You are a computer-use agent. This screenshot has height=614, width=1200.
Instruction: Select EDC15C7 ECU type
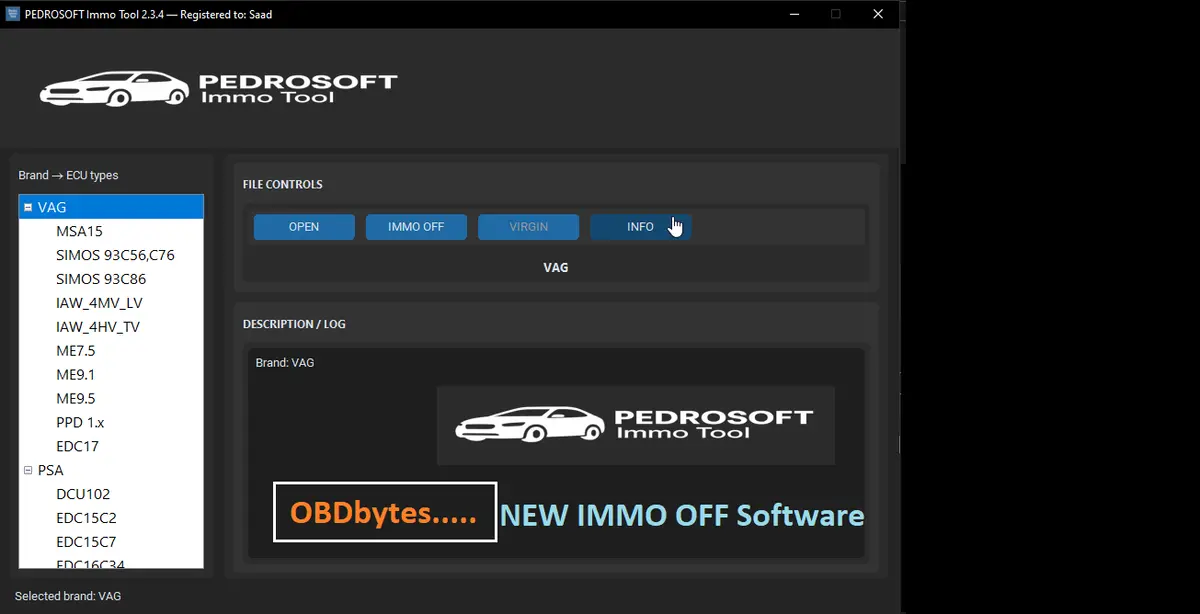pos(86,542)
